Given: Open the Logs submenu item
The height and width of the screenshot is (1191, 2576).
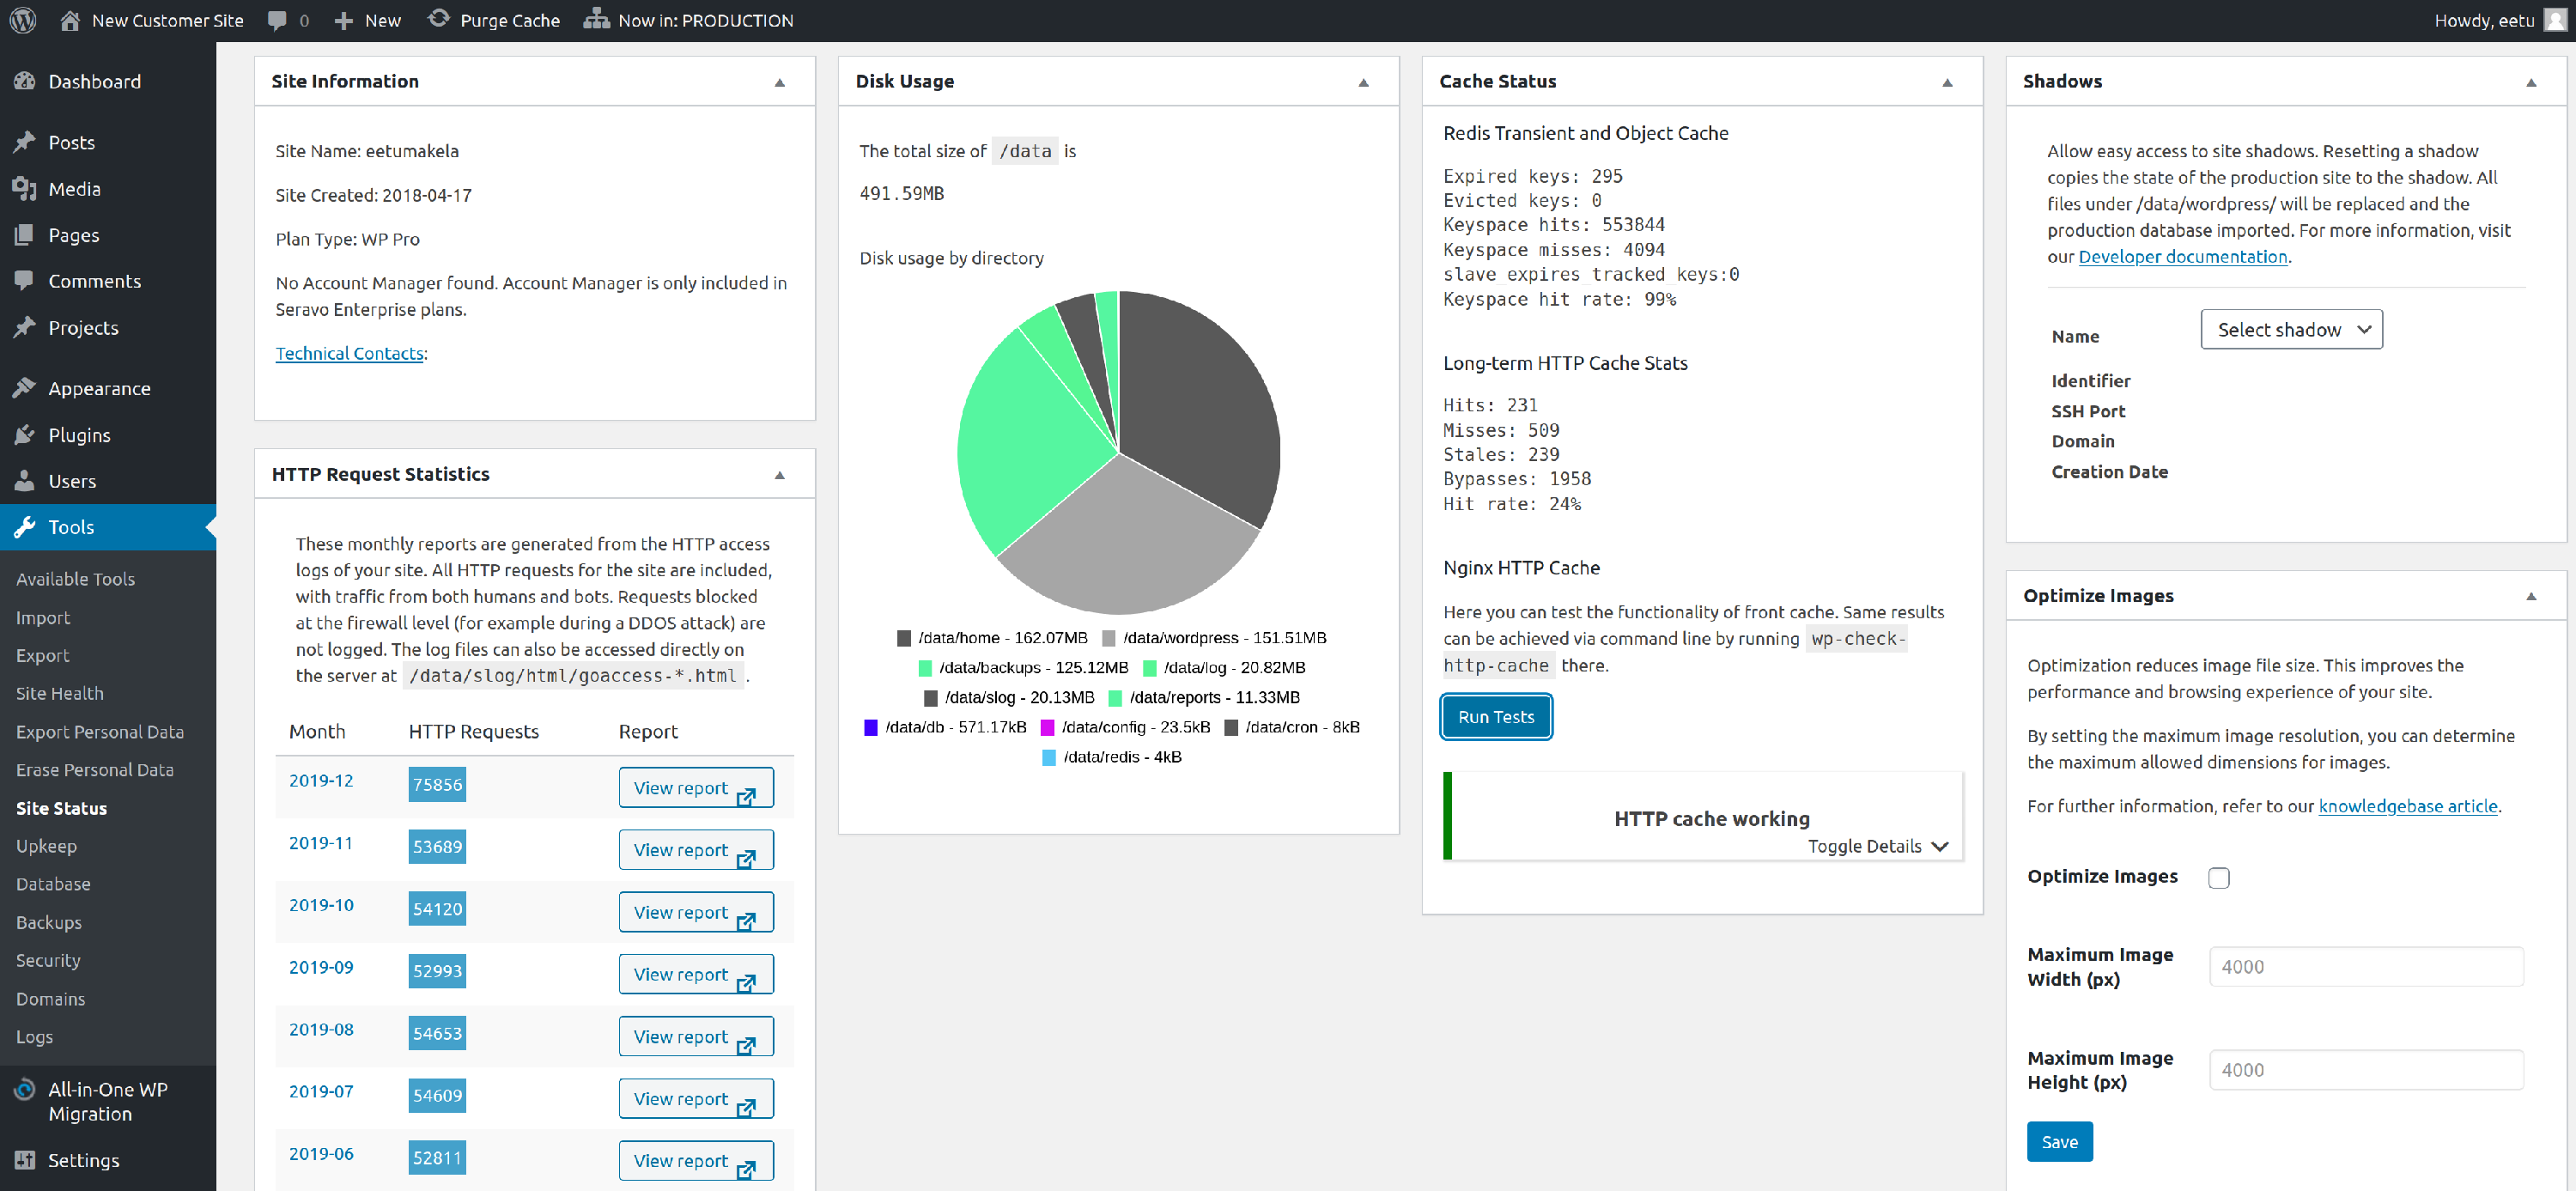Looking at the screenshot, I should click(34, 1037).
